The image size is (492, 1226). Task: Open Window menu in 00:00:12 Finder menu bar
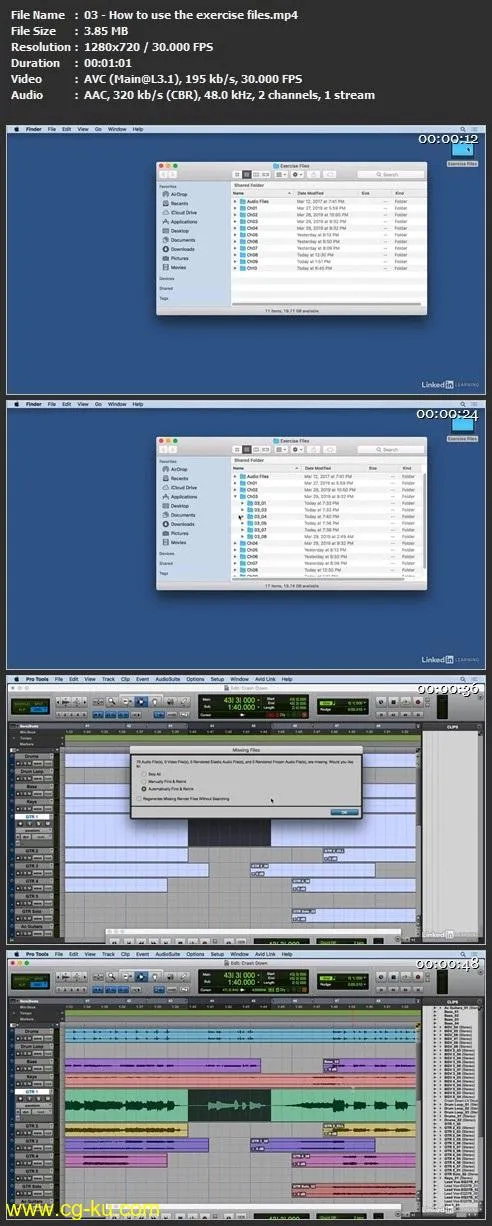point(118,129)
